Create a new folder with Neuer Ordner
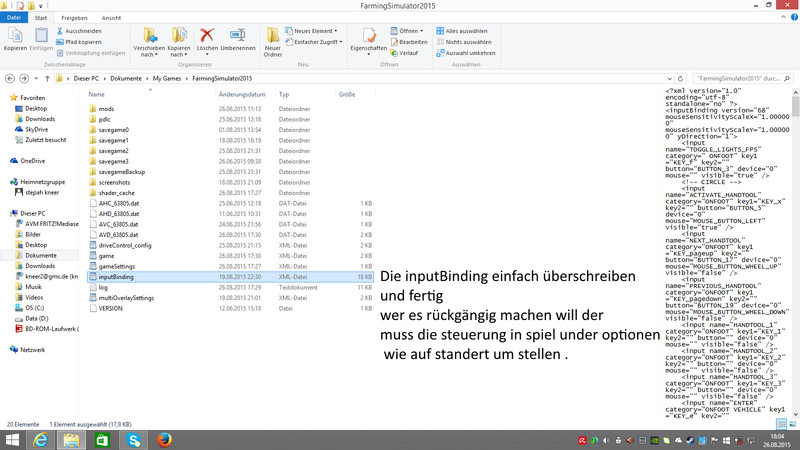Image resolution: width=800 pixels, height=450 pixels. (x=273, y=38)
